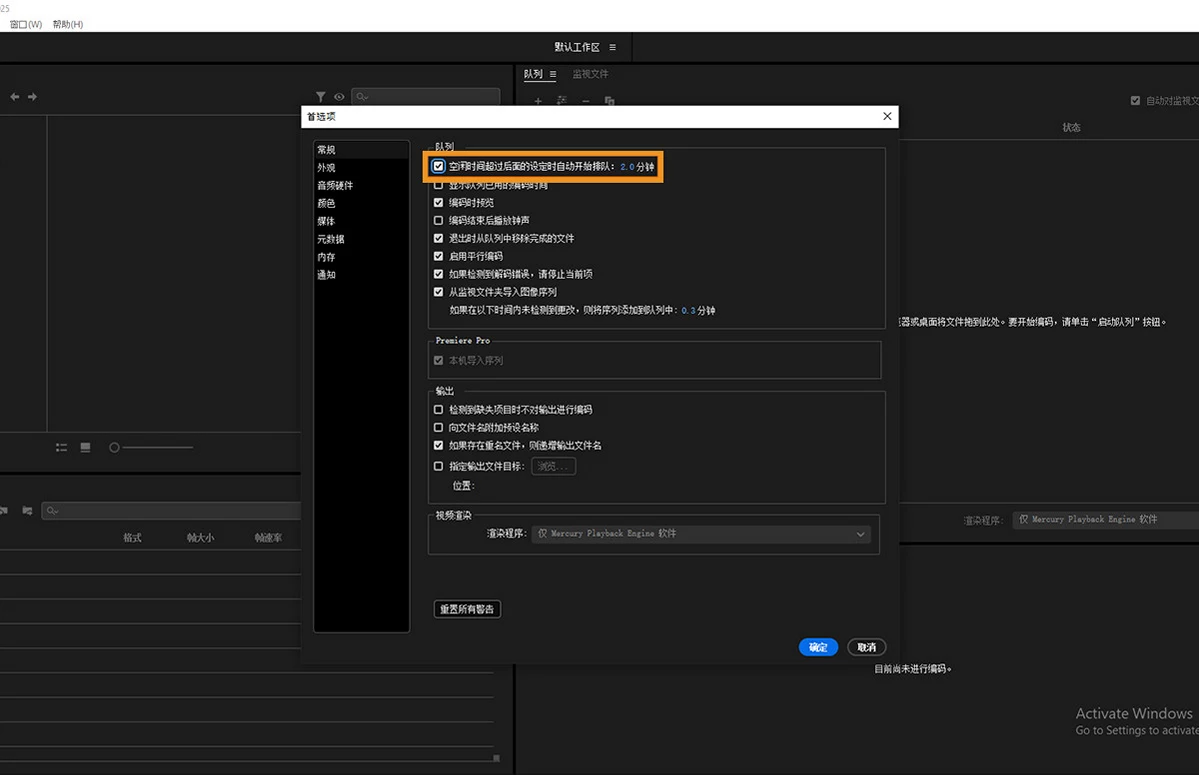This screenshot has height=775, width=1199.
Task: Open the 渲染程序 dropdown in preferences
Action: pos(701,533)
